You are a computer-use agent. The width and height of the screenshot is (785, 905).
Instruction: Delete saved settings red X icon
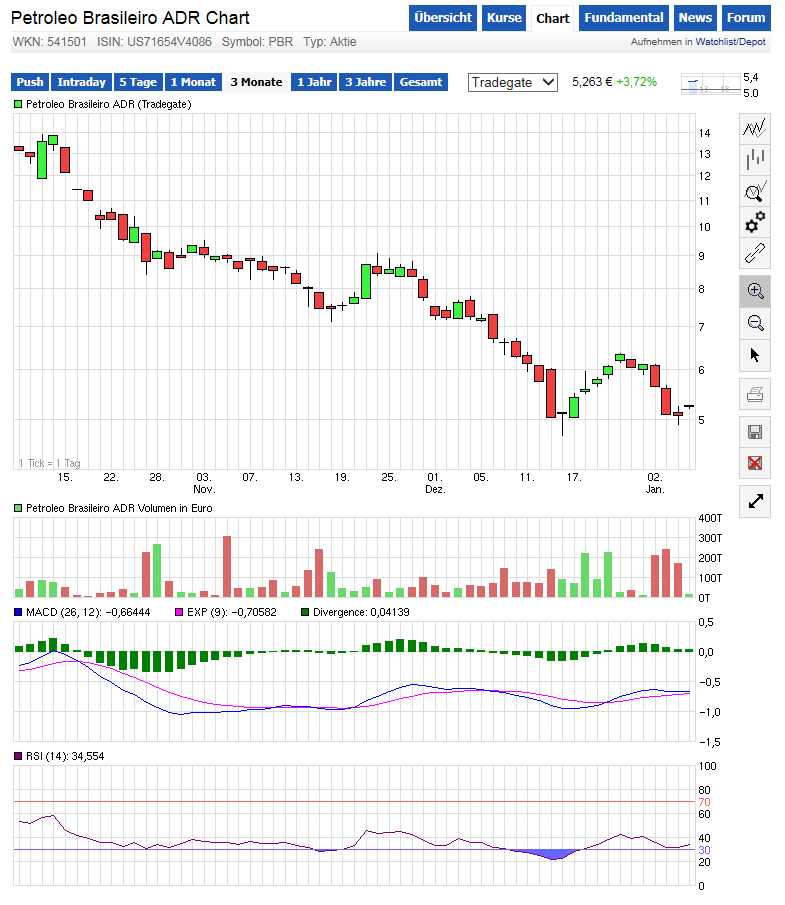coord(754,463)
